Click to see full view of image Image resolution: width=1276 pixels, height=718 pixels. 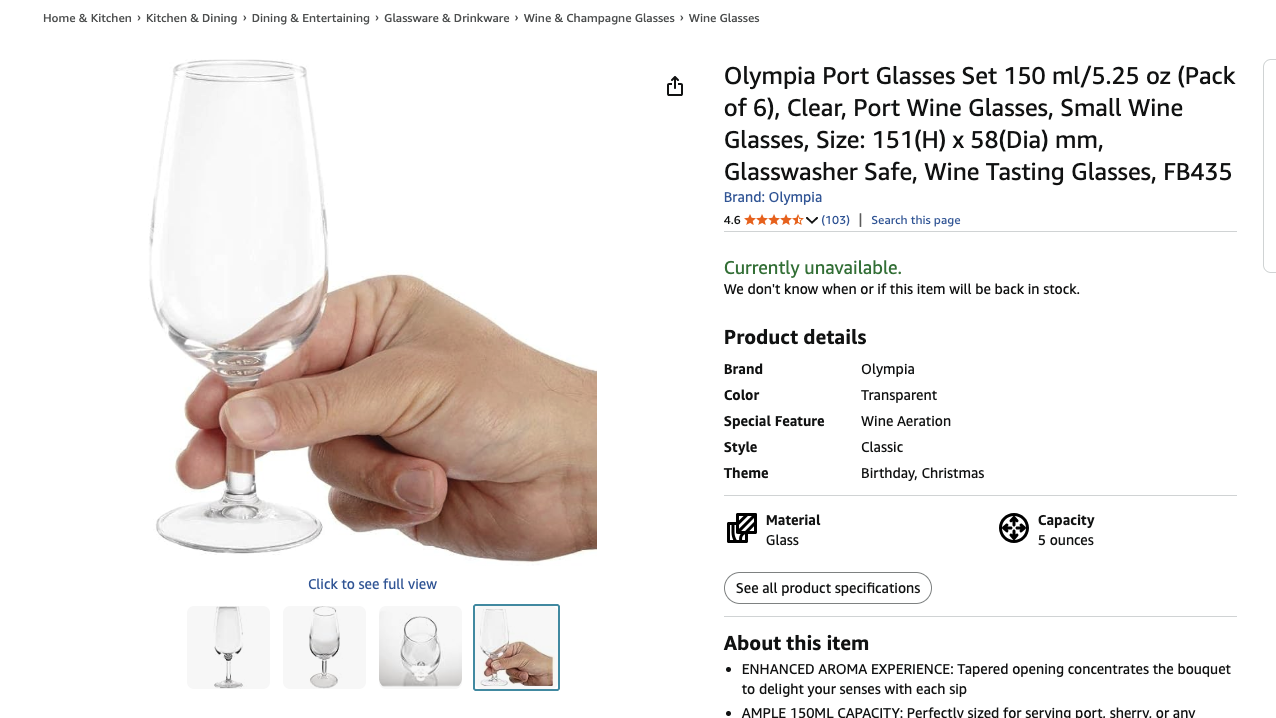(x=372, y=584)
